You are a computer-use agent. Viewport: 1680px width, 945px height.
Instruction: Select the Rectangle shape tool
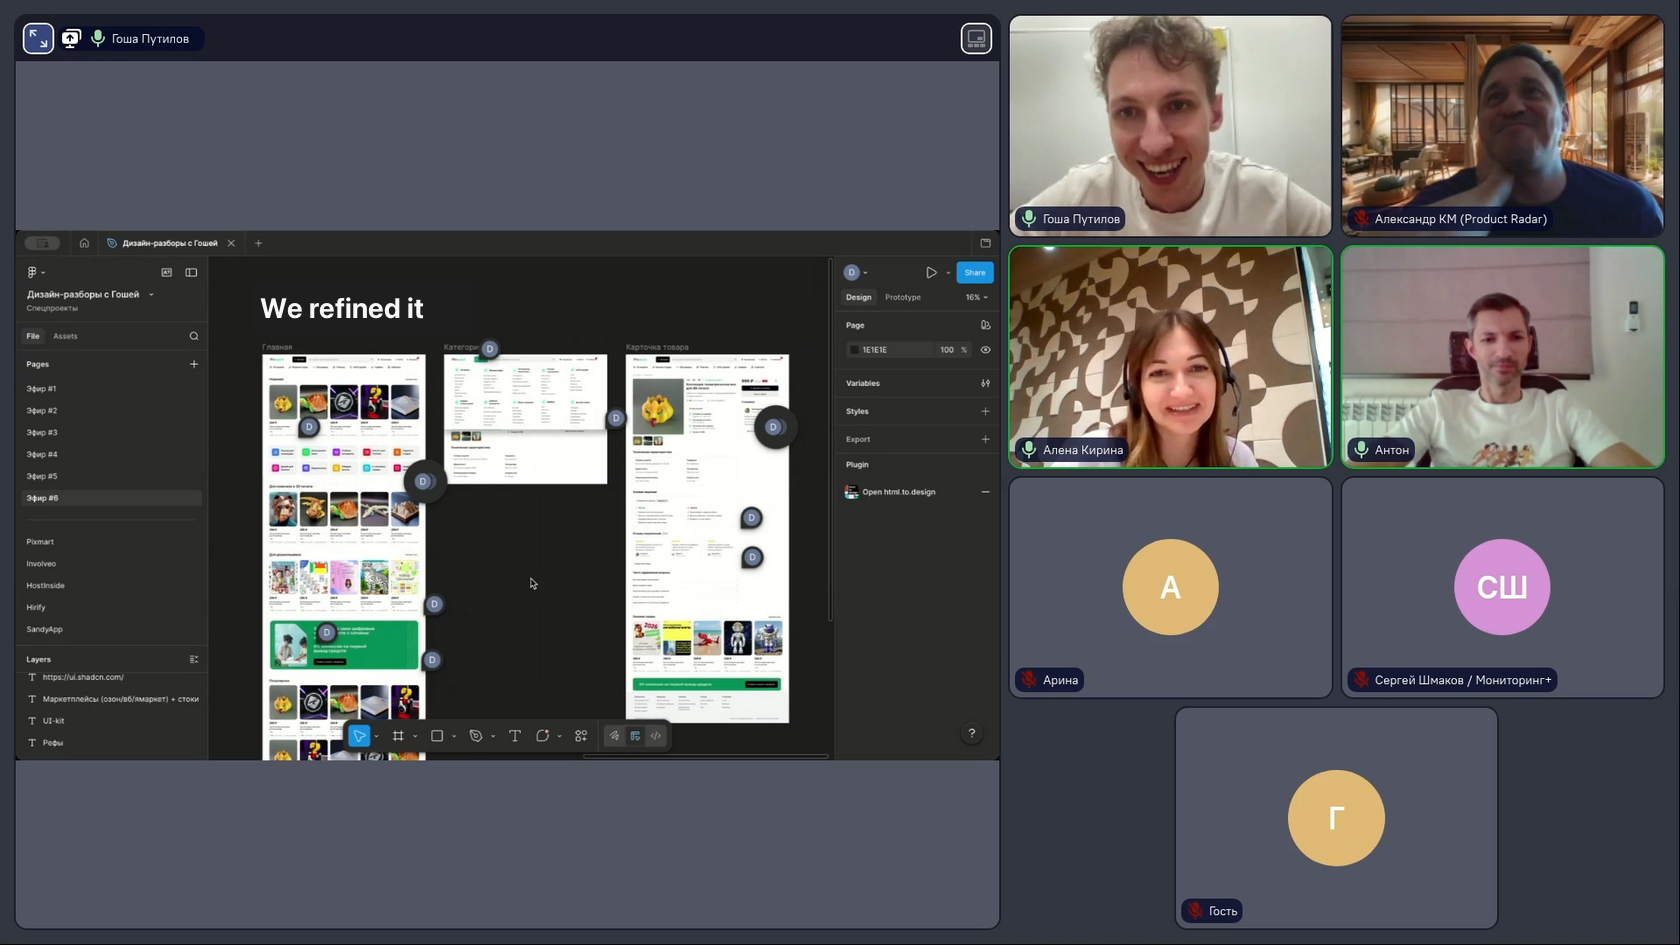click(437, 736)
